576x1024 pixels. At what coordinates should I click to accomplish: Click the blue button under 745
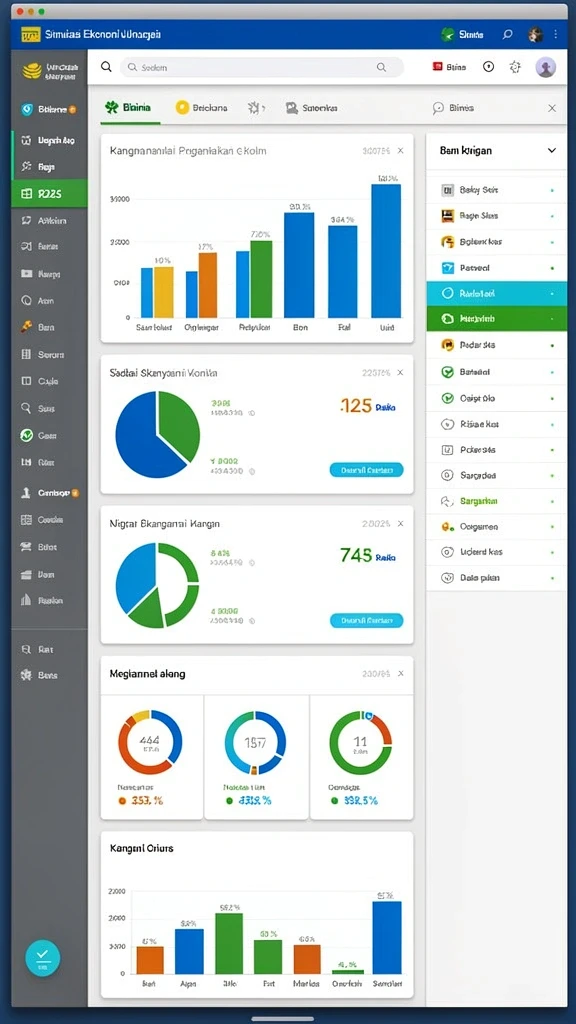pos(366,620)
